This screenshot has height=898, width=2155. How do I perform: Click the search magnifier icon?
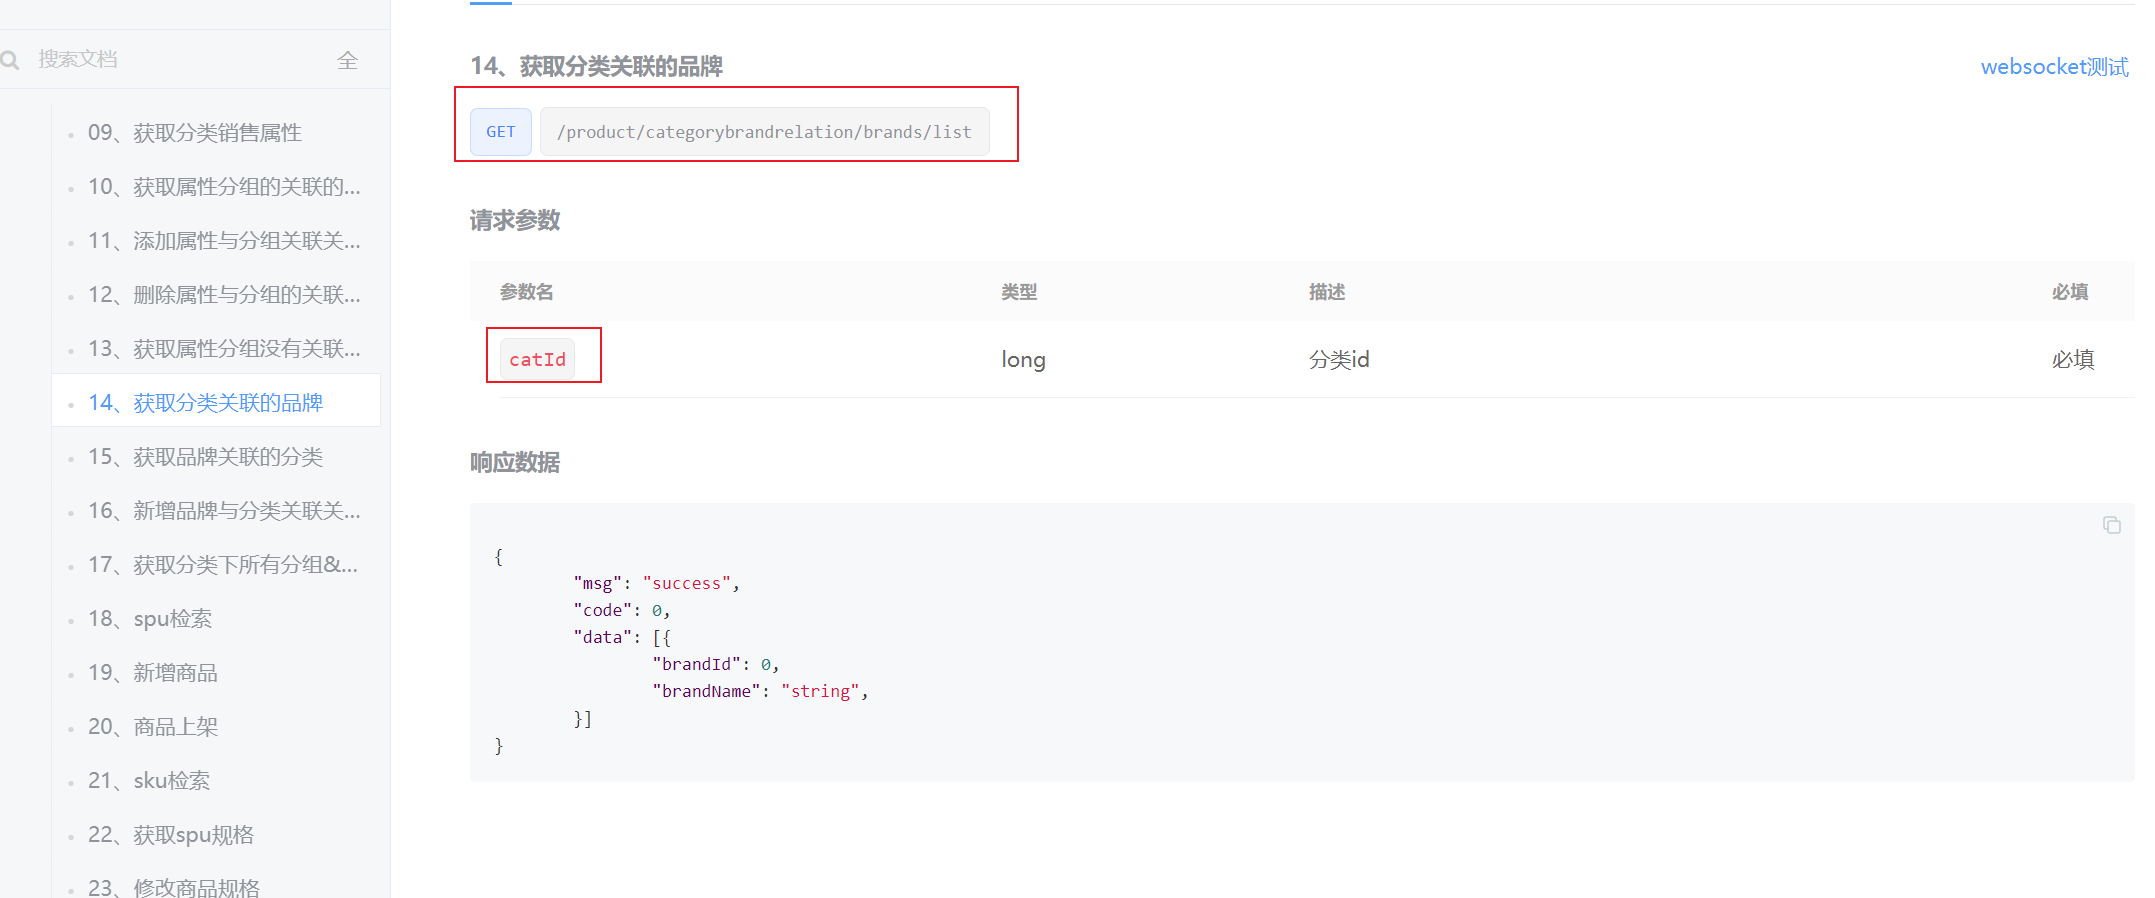pyautogui.click(x=10, y=60)
